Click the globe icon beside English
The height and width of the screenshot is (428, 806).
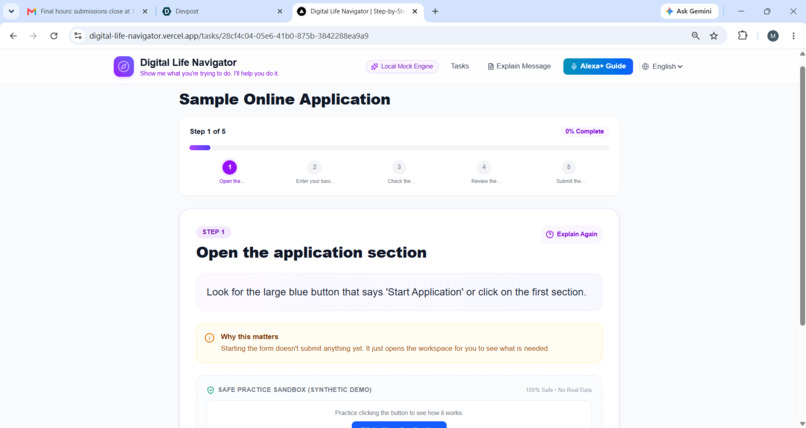(646, 66)
